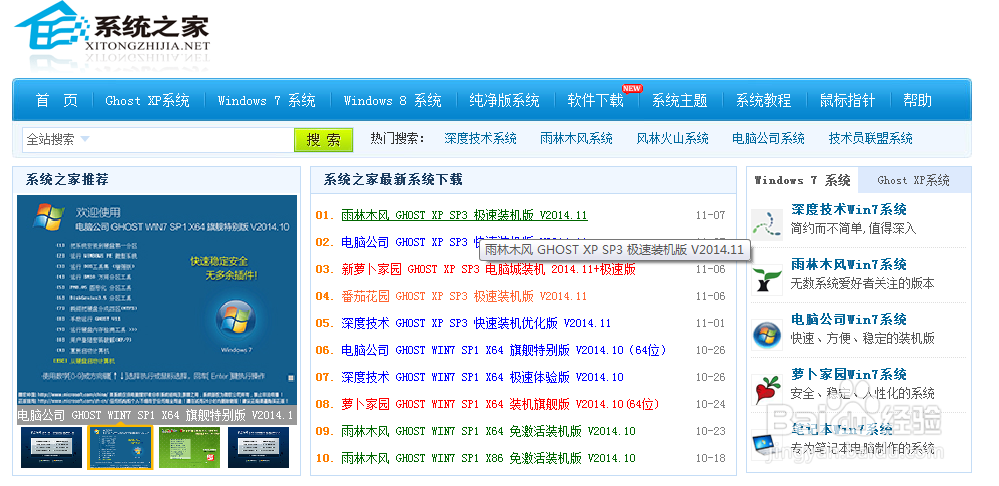This screenshot has width=999, height=486.
Task: Open 深度技术 GHOST XP SP3 快速装机优化版
Action: coord(476,323)
